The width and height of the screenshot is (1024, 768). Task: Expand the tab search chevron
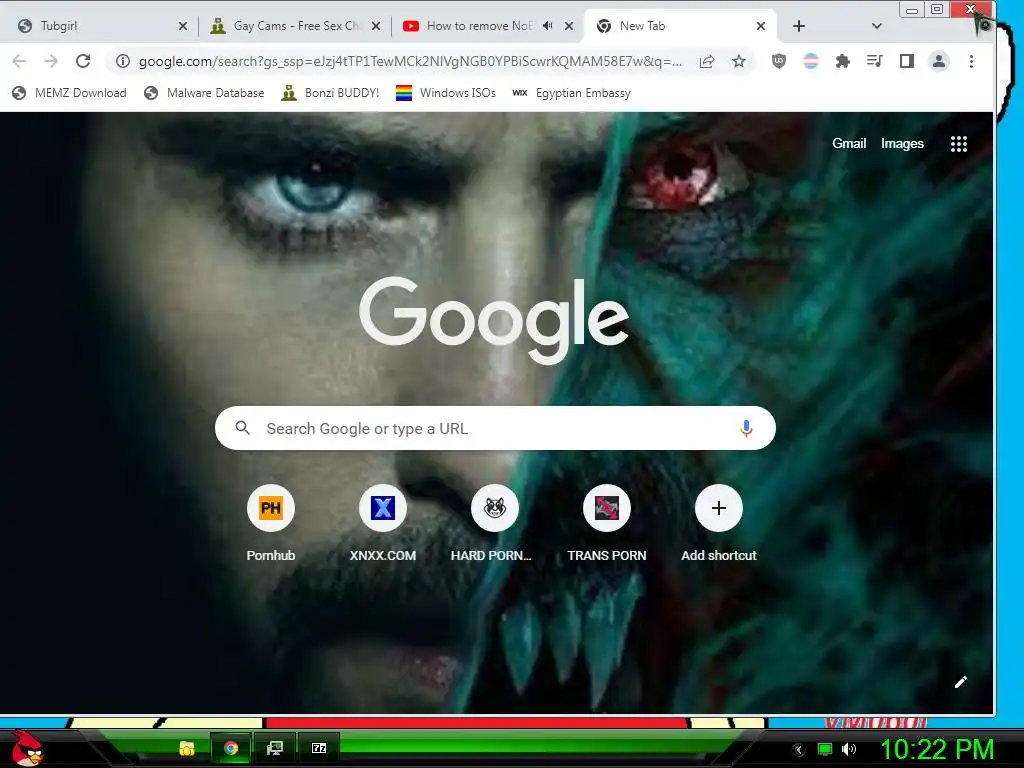click(x=876, y=26)
